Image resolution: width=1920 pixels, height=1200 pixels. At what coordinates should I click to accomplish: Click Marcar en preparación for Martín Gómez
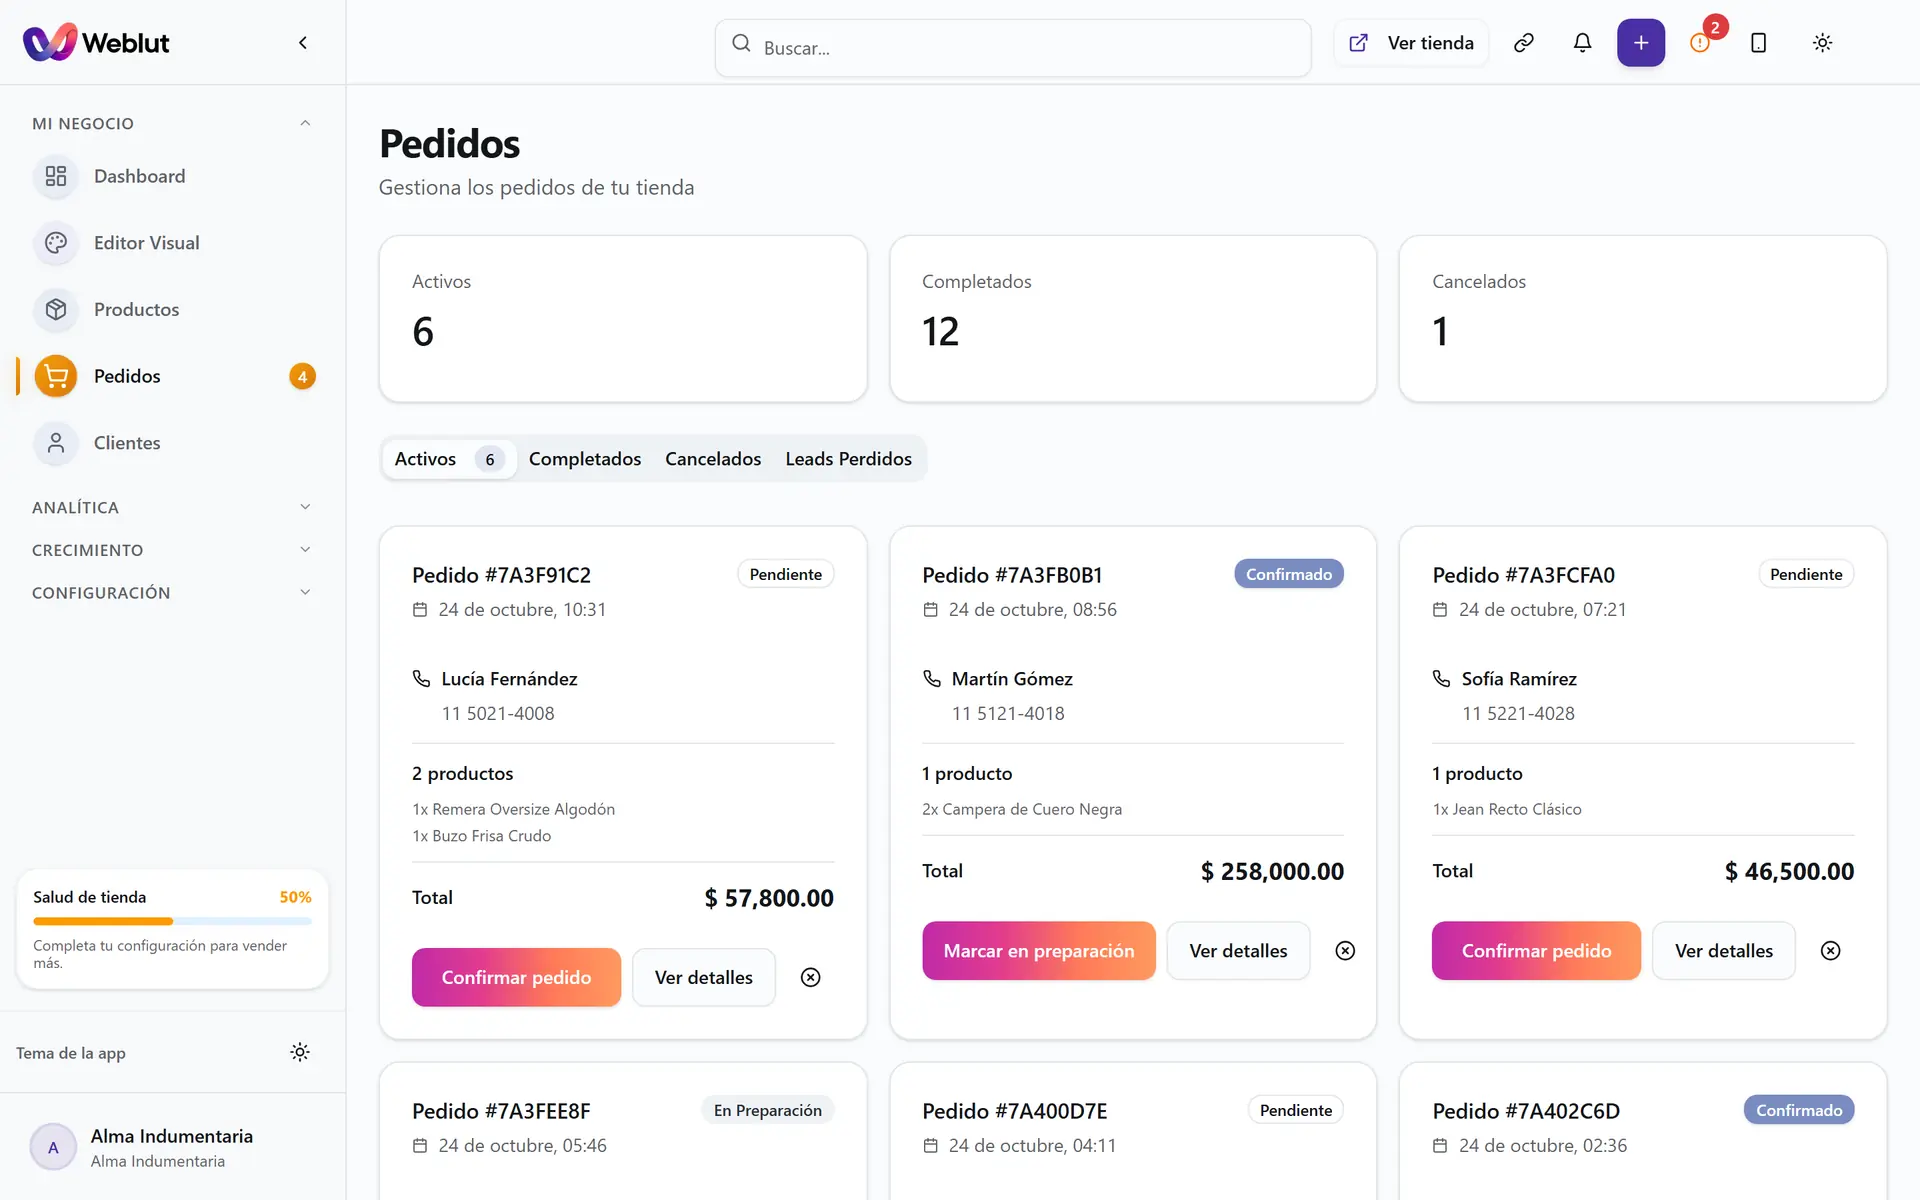tap(1039, 951)
